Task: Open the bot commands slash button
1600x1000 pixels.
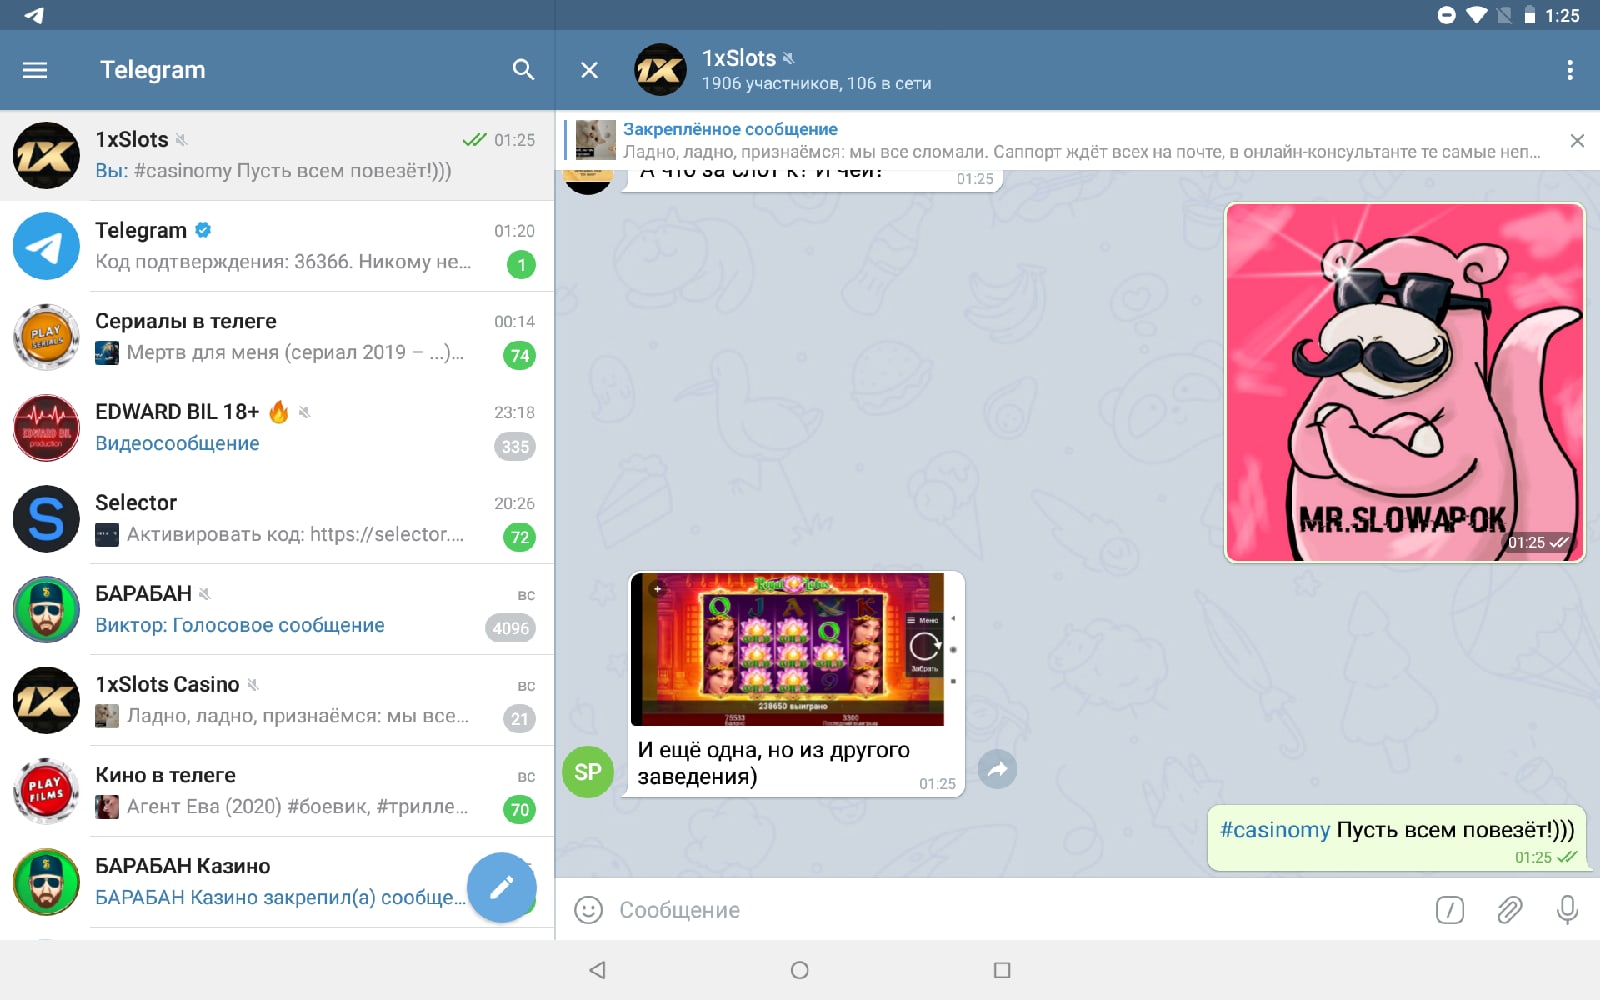Action: click(1450, 910)
